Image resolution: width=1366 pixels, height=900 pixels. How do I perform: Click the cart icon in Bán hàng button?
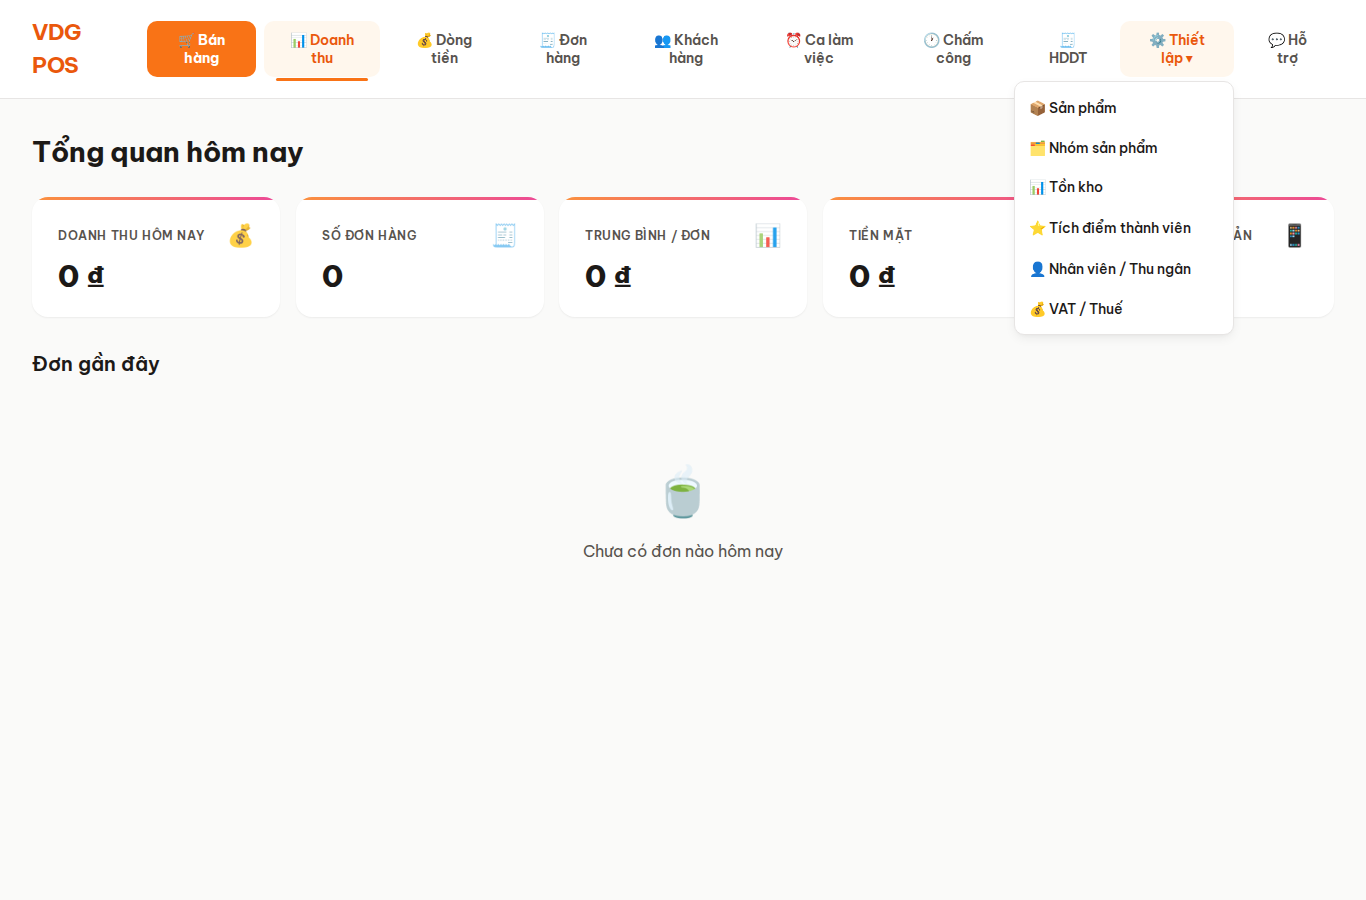[x=186, y=41]
